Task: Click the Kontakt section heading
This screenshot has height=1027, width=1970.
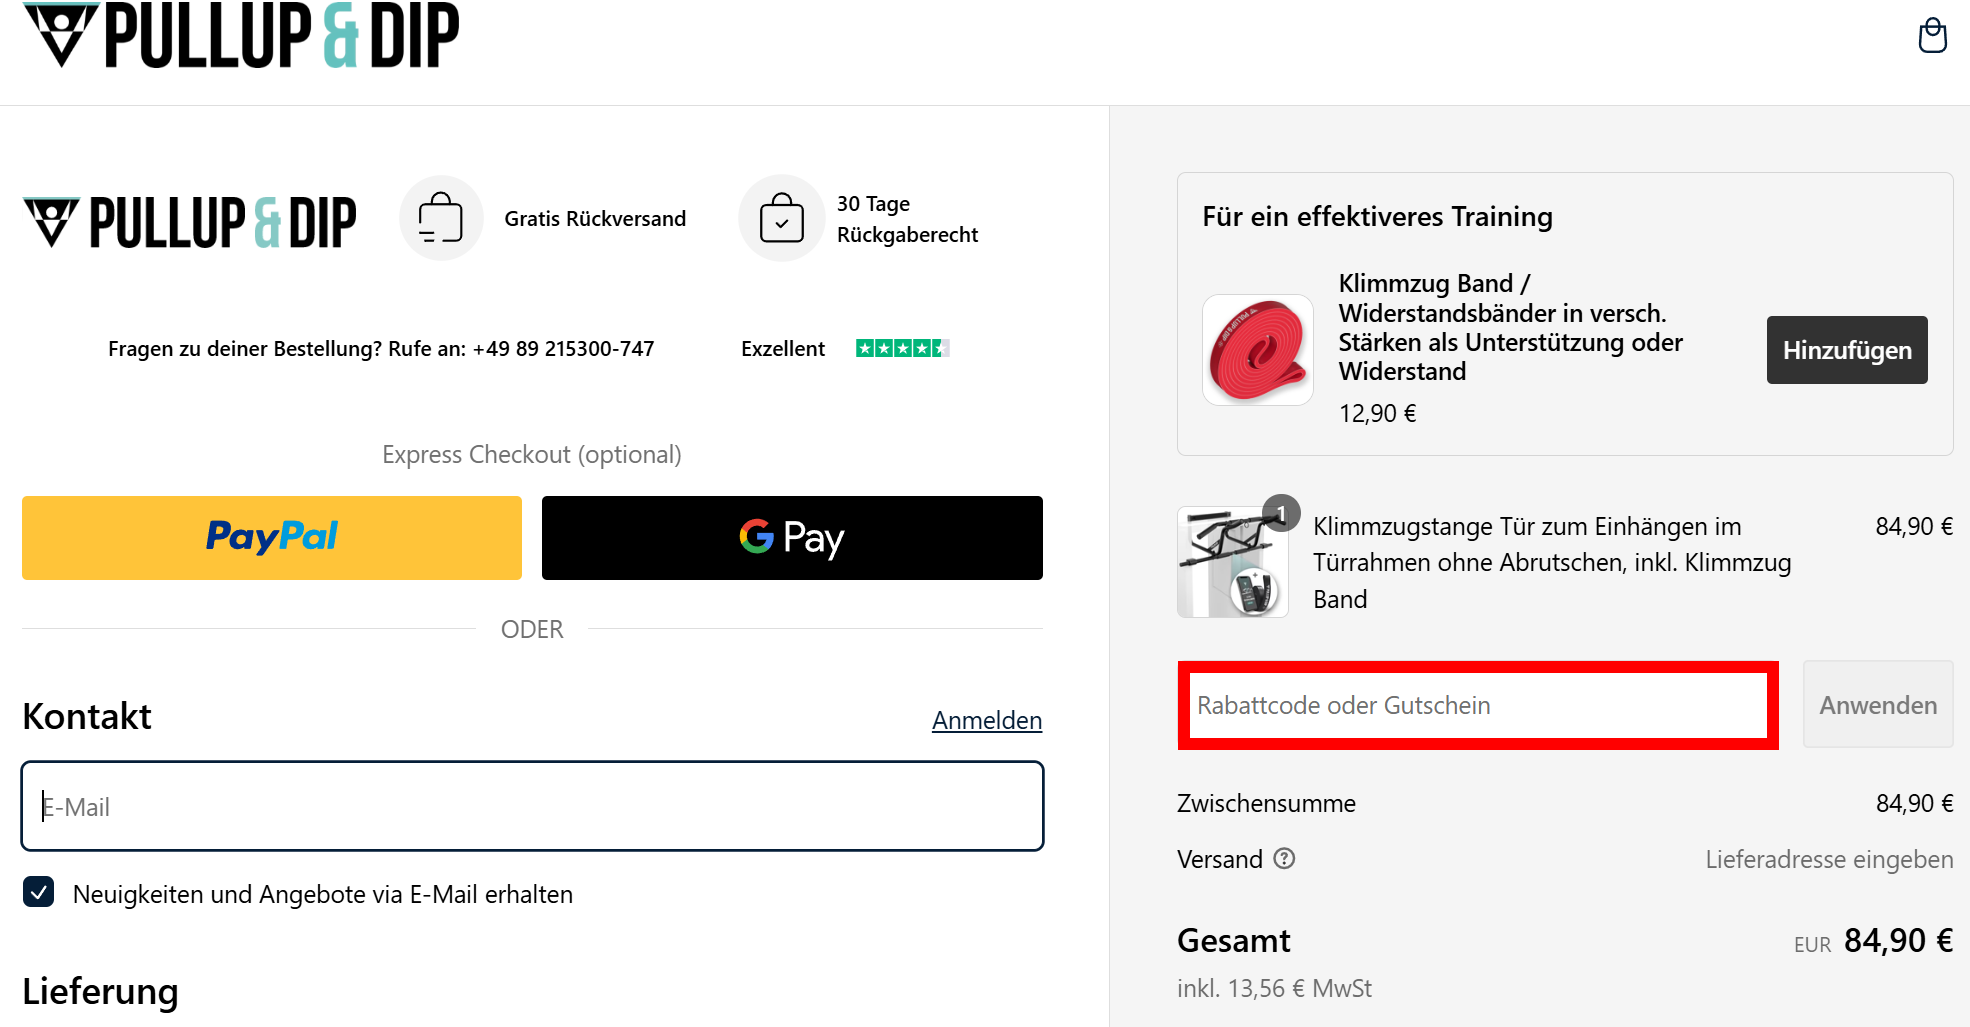Action: (x=87, y=716)
